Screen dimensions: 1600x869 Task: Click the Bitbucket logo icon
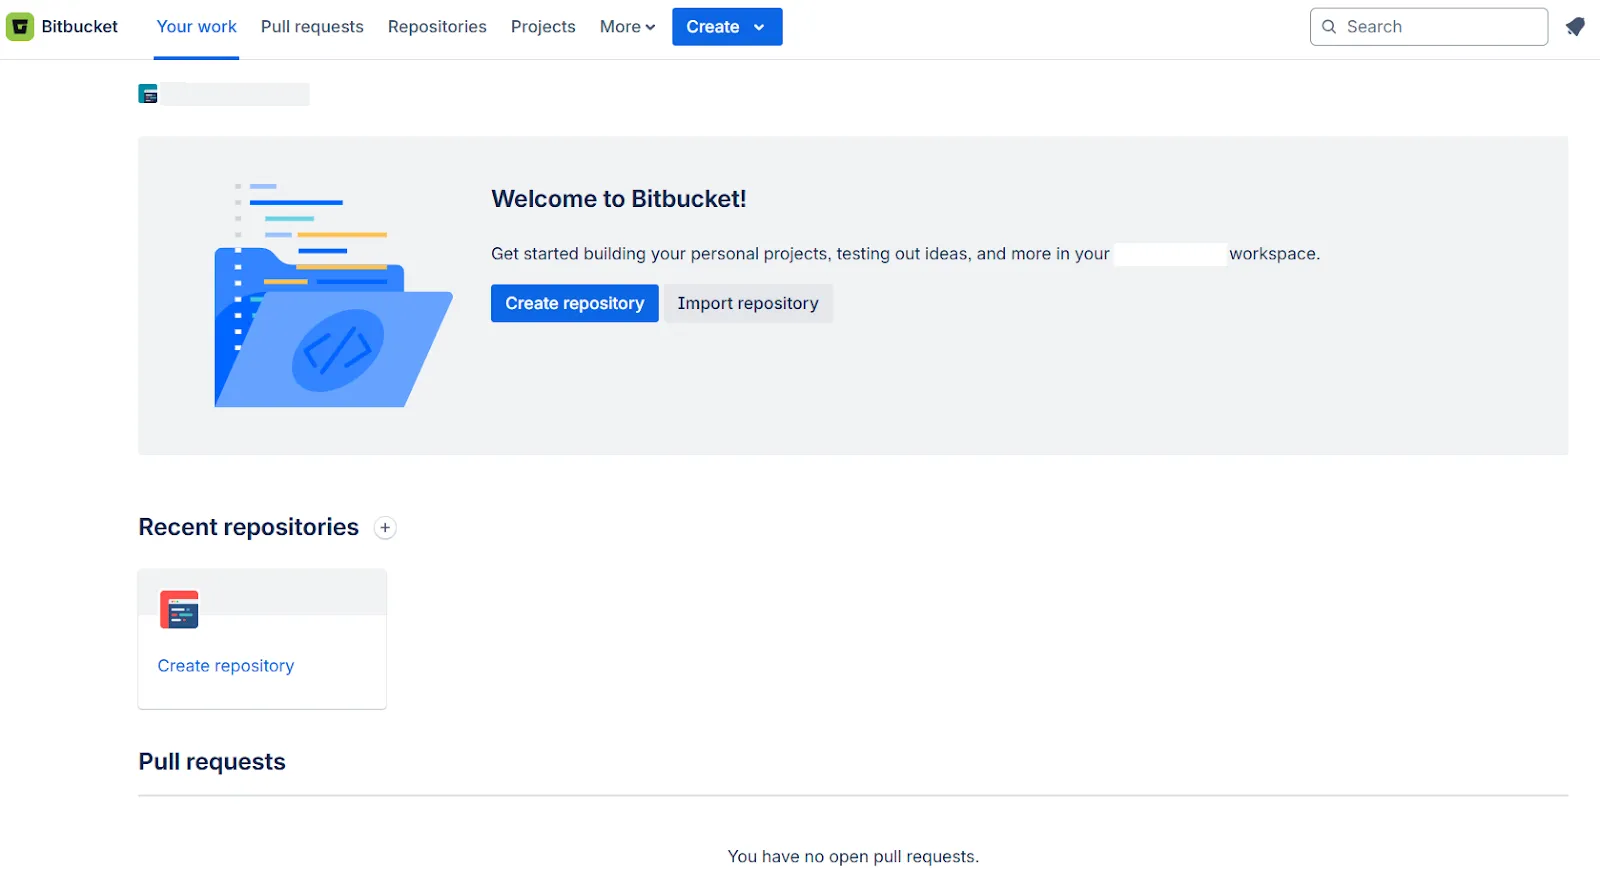(x=20, y=27)
